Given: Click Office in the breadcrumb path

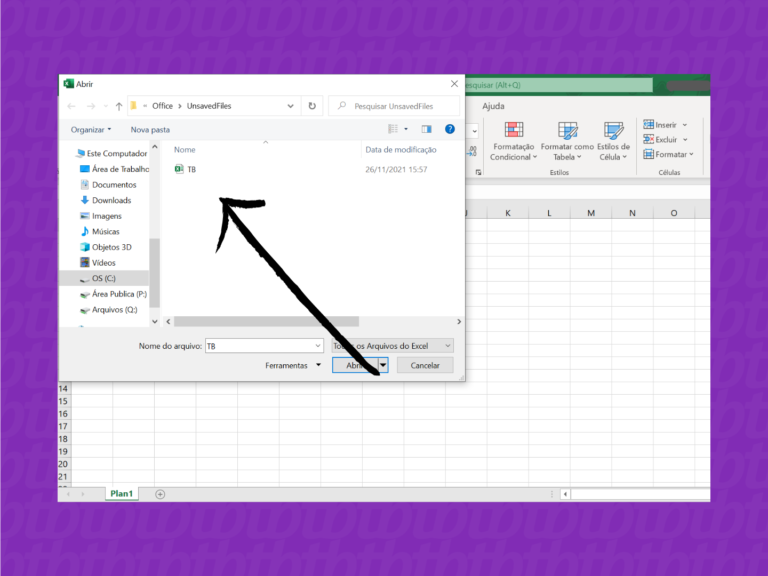Looking at the screenshot, I should [x=162, y=106].
